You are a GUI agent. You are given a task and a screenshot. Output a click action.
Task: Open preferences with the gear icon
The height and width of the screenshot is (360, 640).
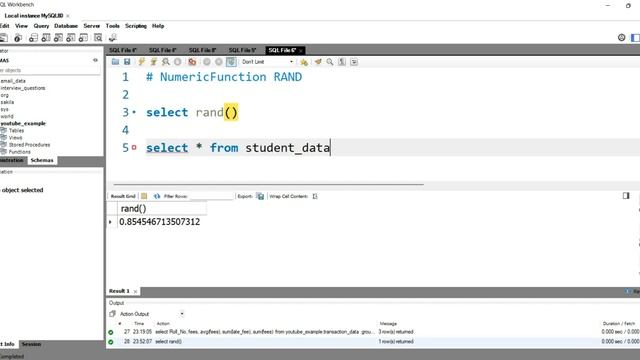coord(621,38)
